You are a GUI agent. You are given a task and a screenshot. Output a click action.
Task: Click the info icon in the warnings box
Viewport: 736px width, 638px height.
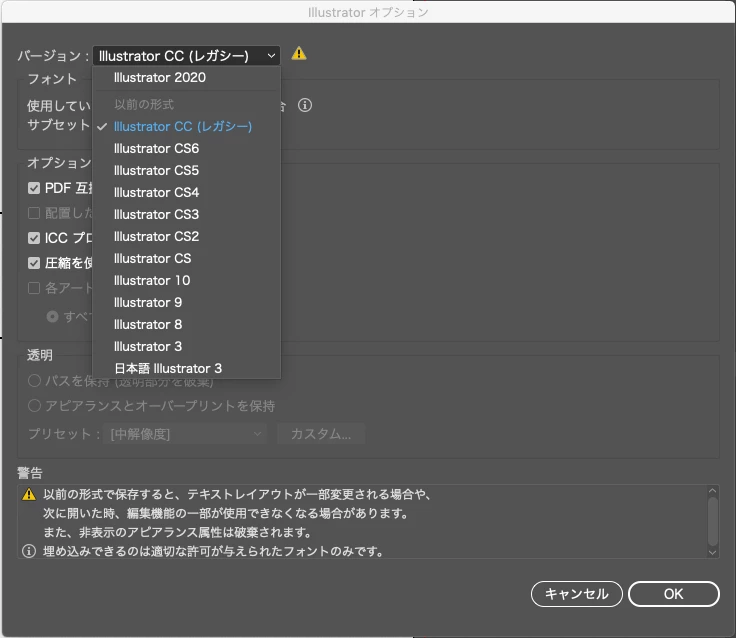[29, 551]
